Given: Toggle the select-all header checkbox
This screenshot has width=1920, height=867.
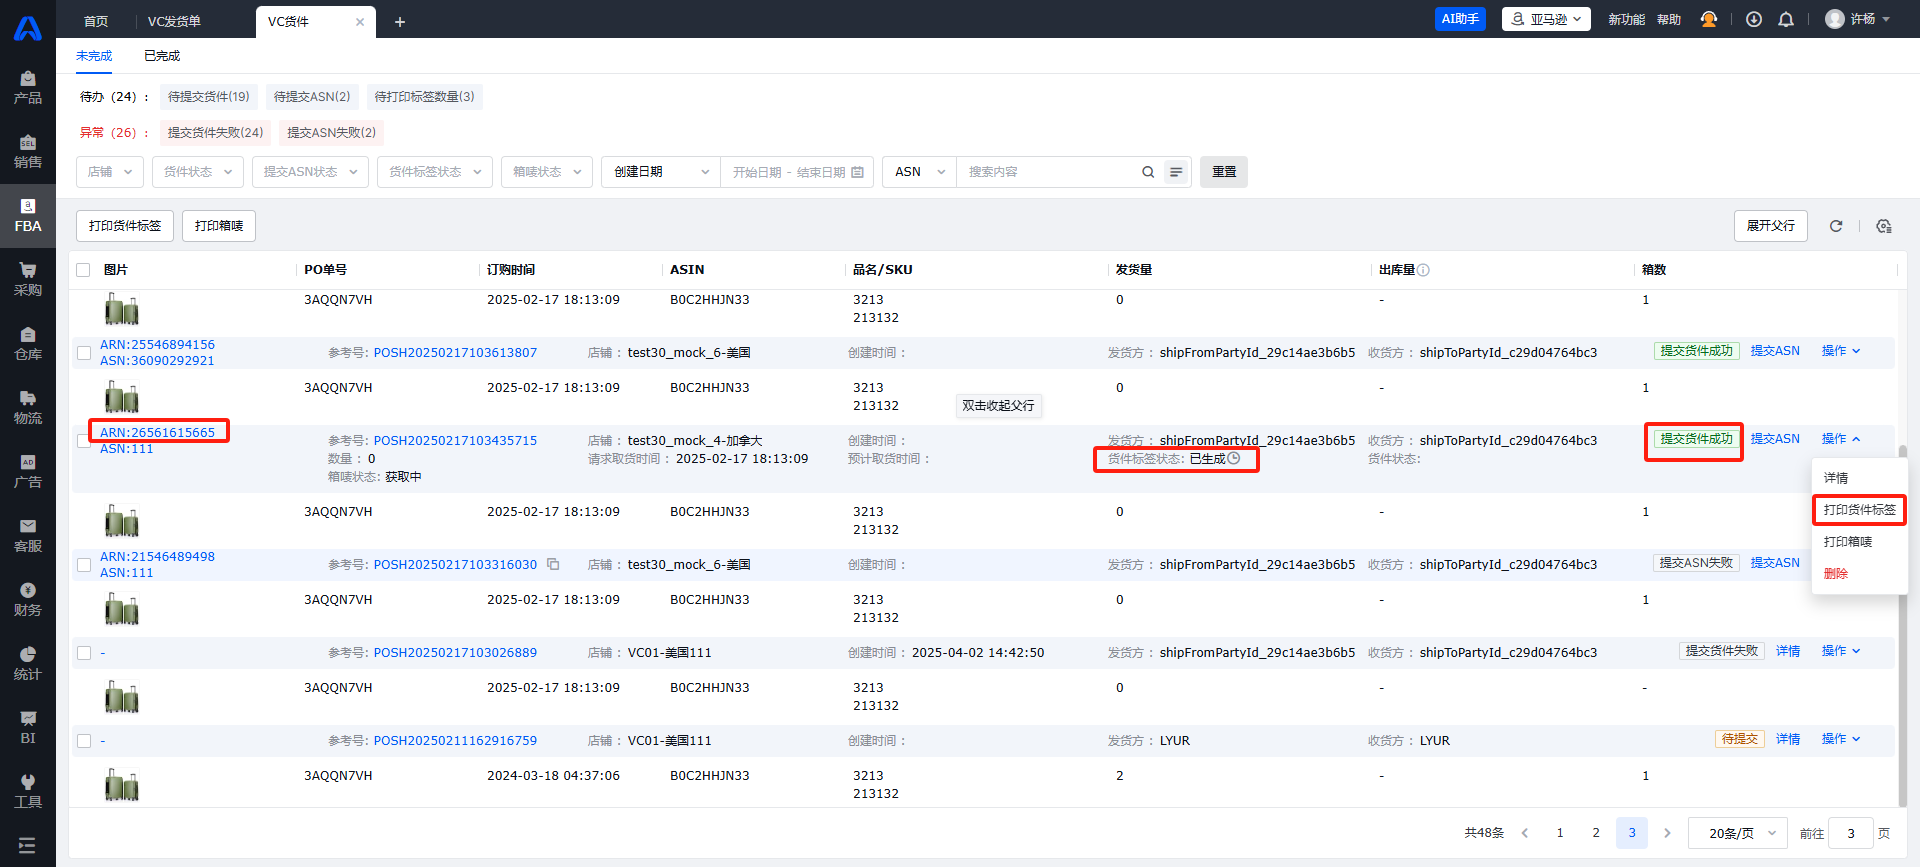Looking at the screenshot, I should tap(83, 270).
